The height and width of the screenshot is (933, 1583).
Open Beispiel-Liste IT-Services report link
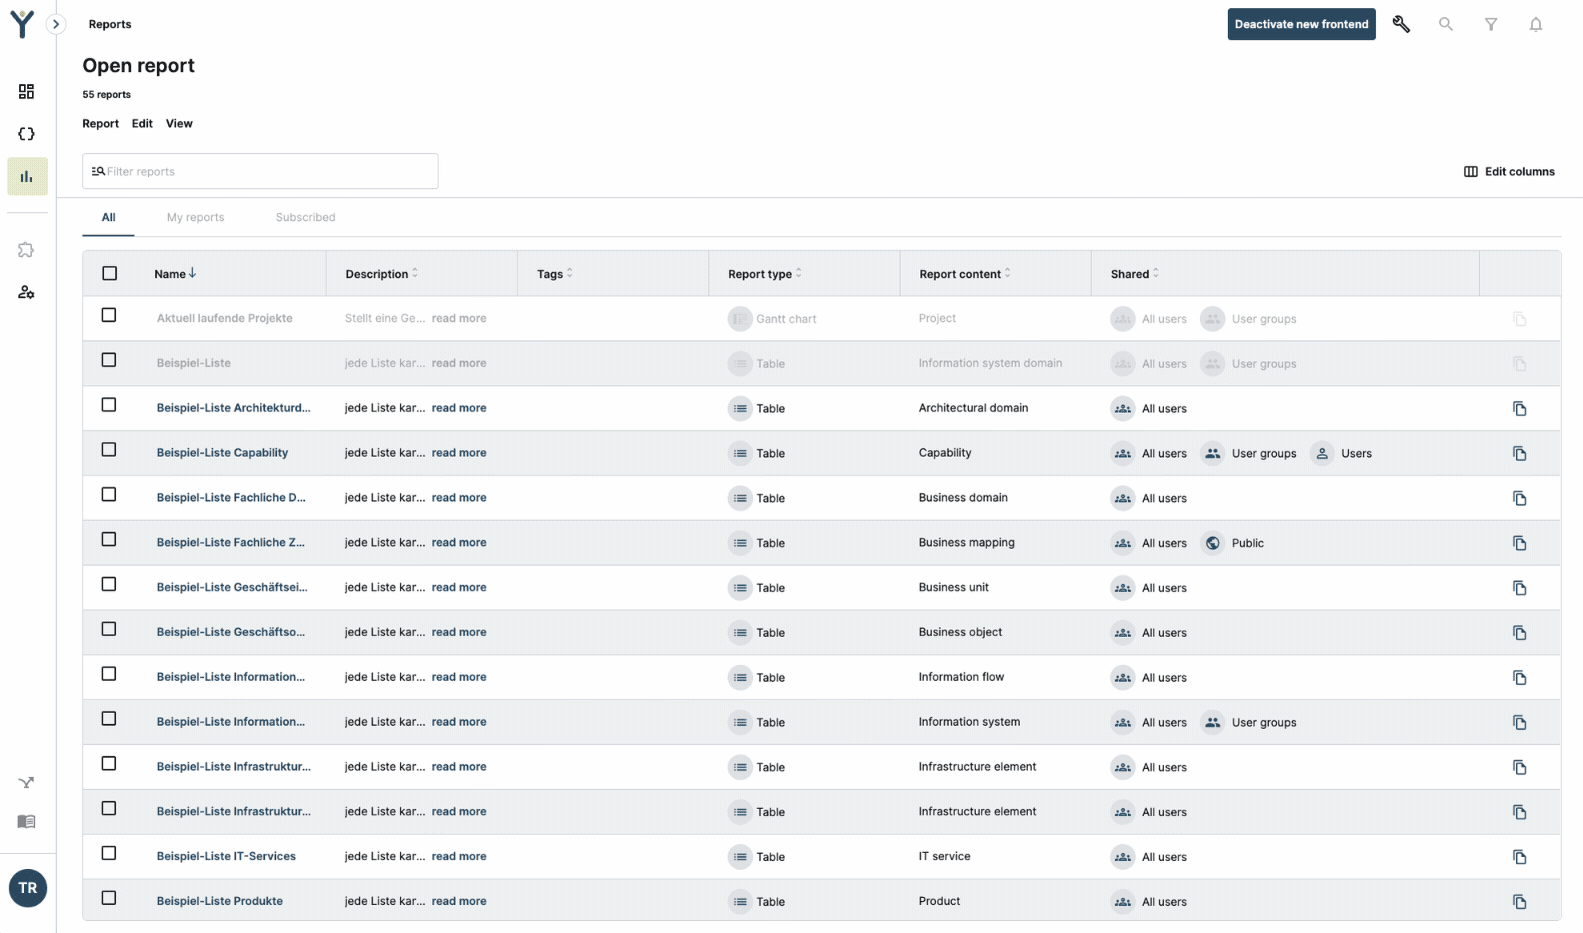[226, 857]
